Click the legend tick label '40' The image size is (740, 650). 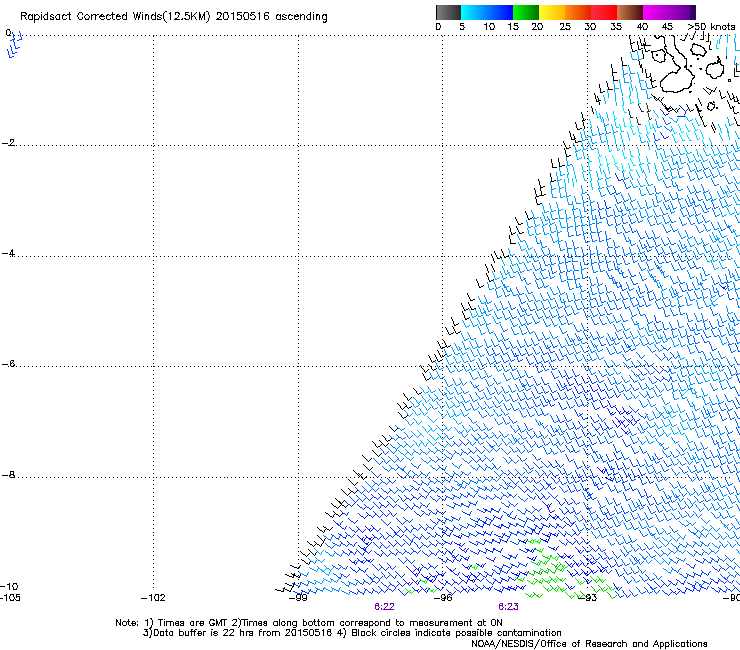[x=642, y=27]
